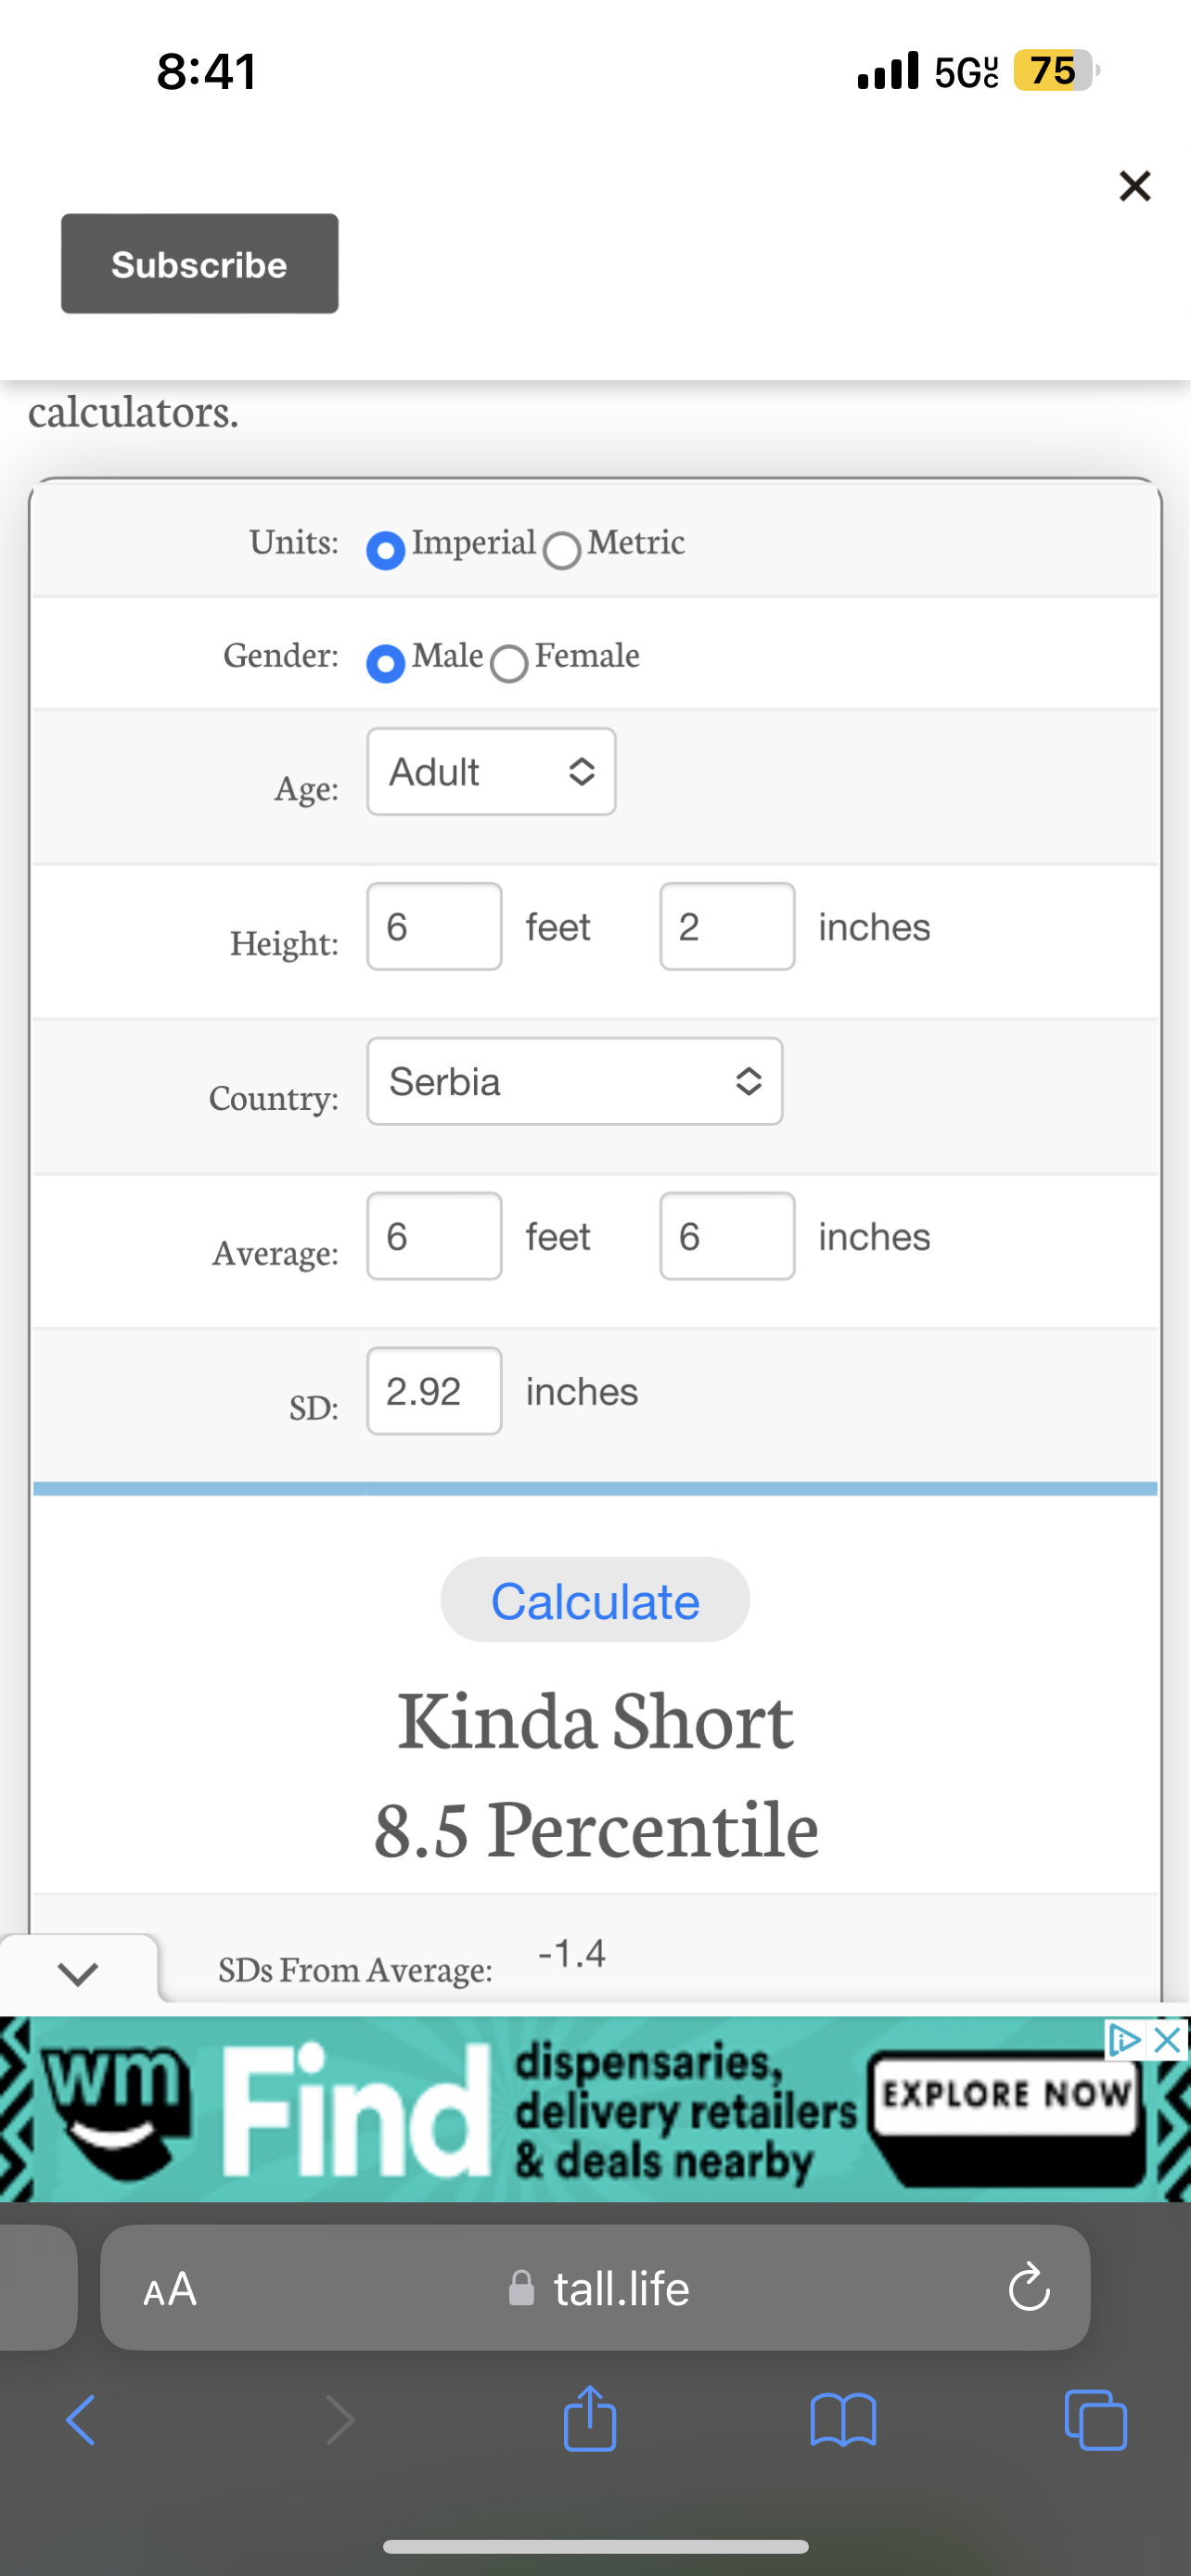The width and height of the screenshot is (1191, 2576).
Task: Edit the SD inches value field
Action: 434,1391
